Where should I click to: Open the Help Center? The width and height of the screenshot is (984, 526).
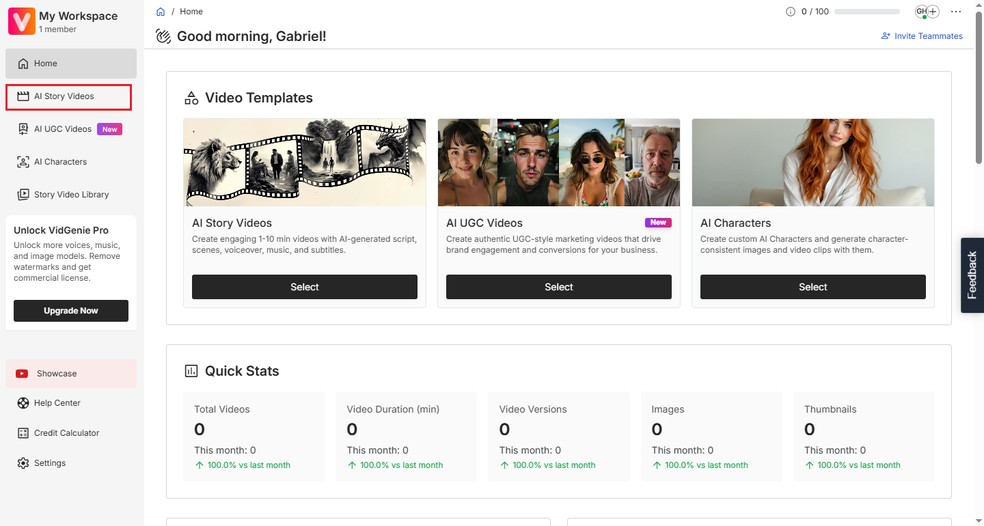(57, 403)
